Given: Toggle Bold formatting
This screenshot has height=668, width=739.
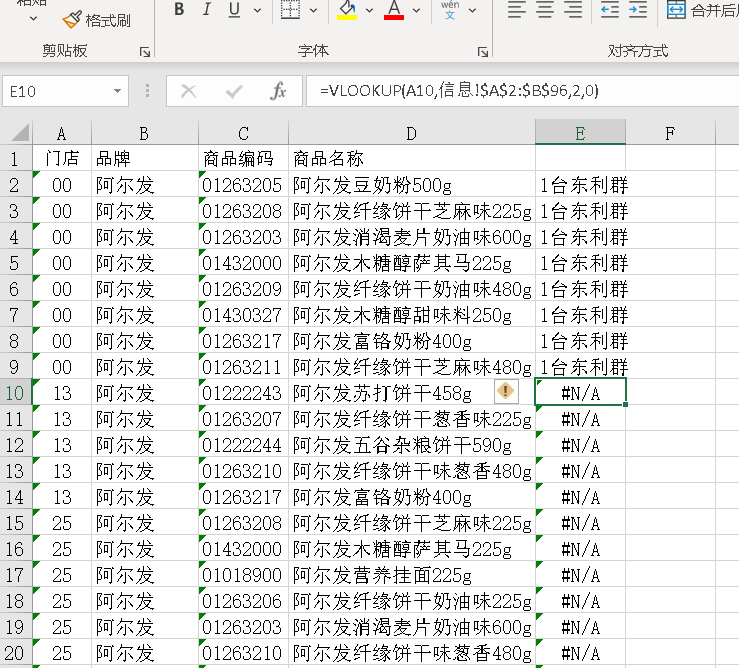Looking at the screenshot, I should pyautogui.click(x=179, y=9).
